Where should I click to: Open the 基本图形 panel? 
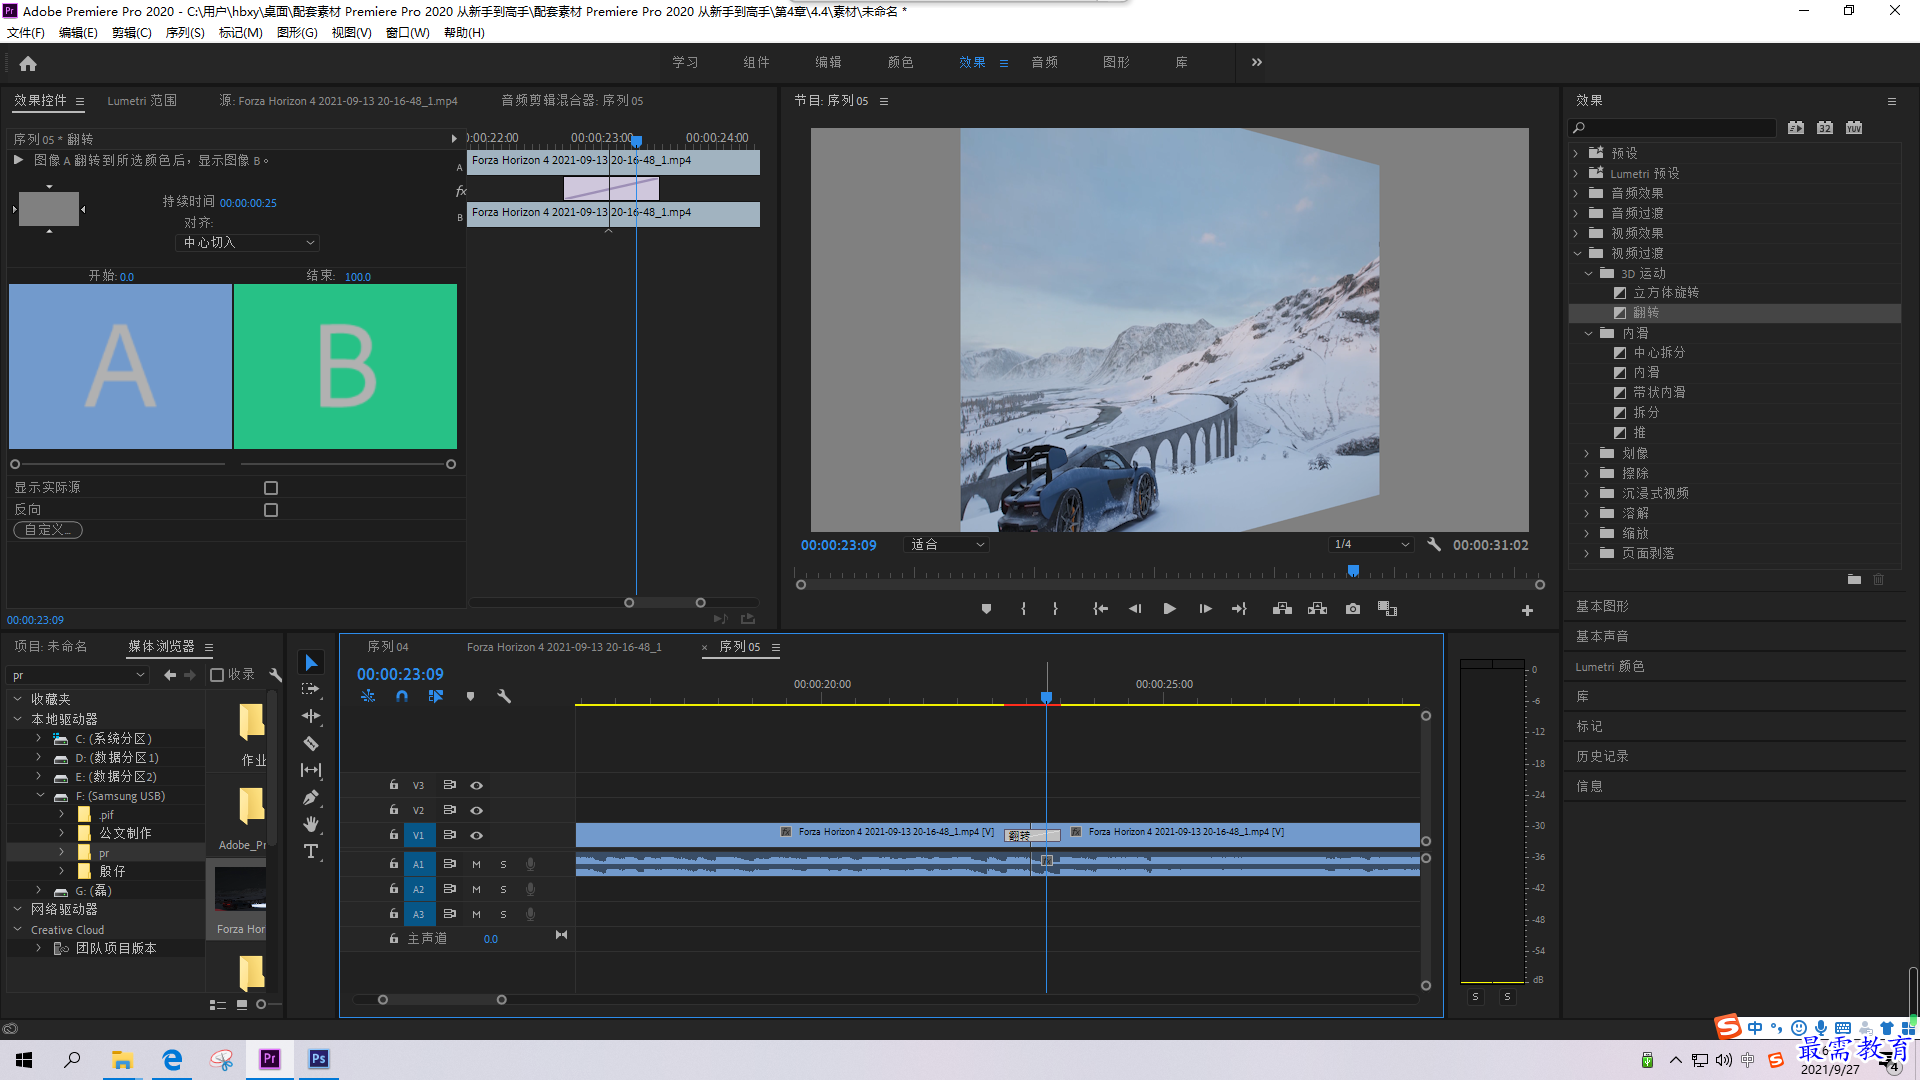click(x=1602, y=606)
